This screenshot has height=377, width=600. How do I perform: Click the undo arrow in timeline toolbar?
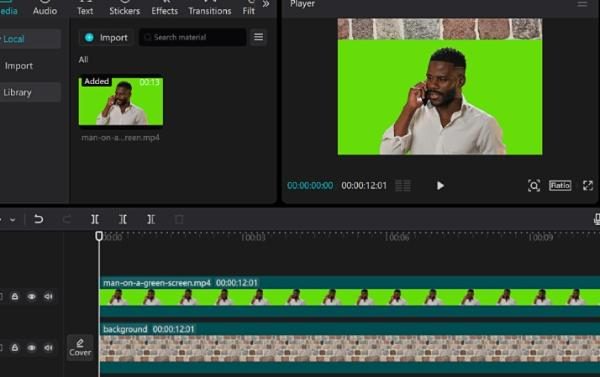38,219
